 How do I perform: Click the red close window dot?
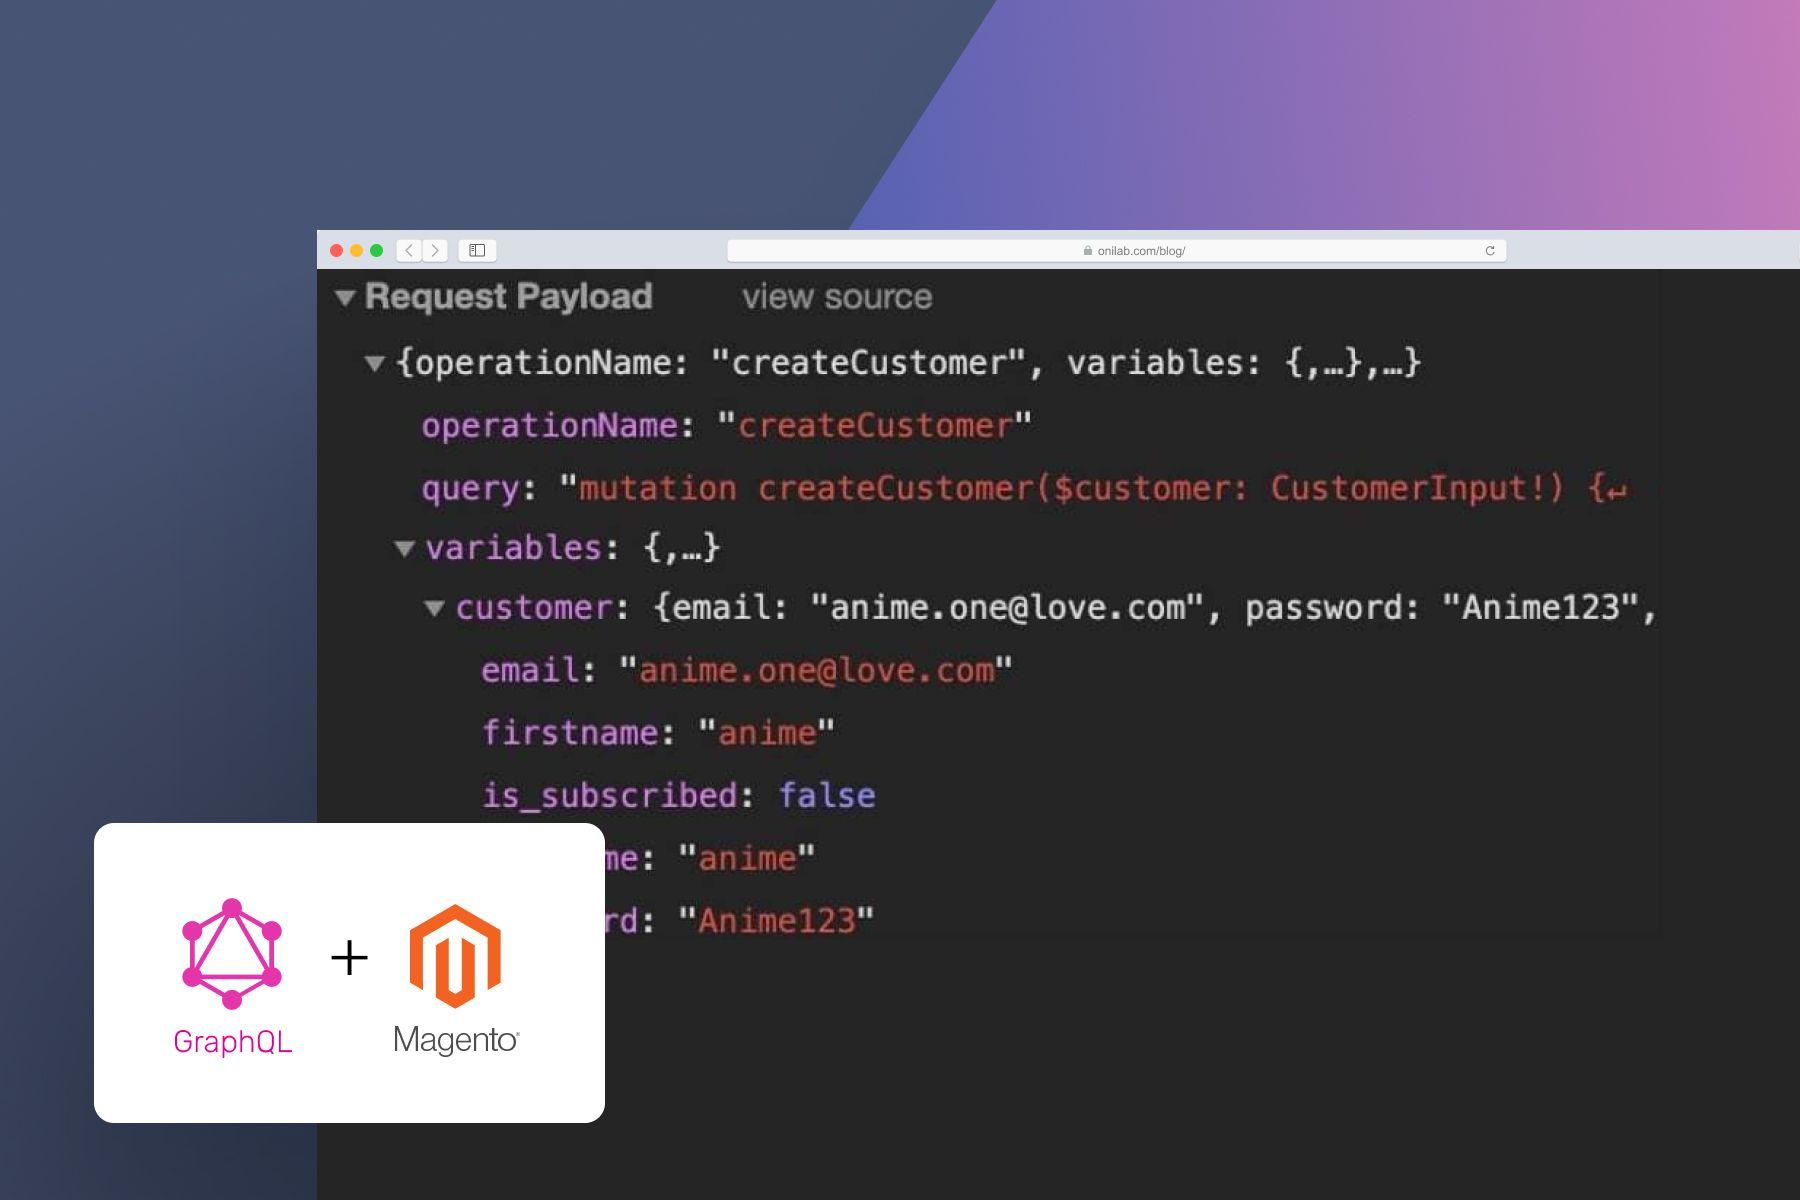337,250
